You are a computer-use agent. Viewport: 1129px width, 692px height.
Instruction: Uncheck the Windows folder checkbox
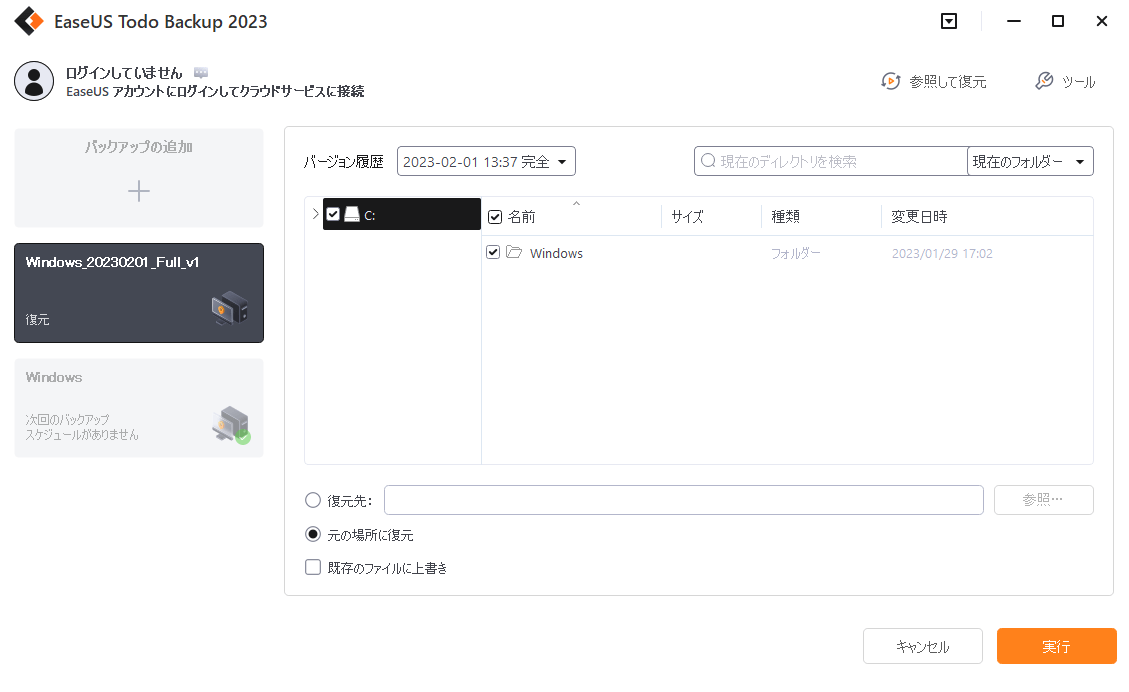coord(493,252)
